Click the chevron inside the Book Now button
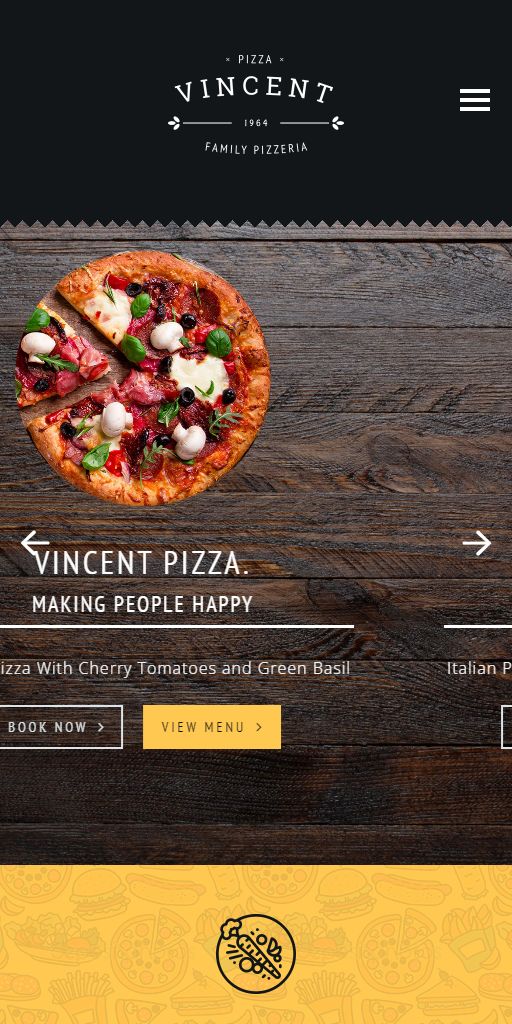The height and width of the screenshot is (1024, 512). click(101, 727)
